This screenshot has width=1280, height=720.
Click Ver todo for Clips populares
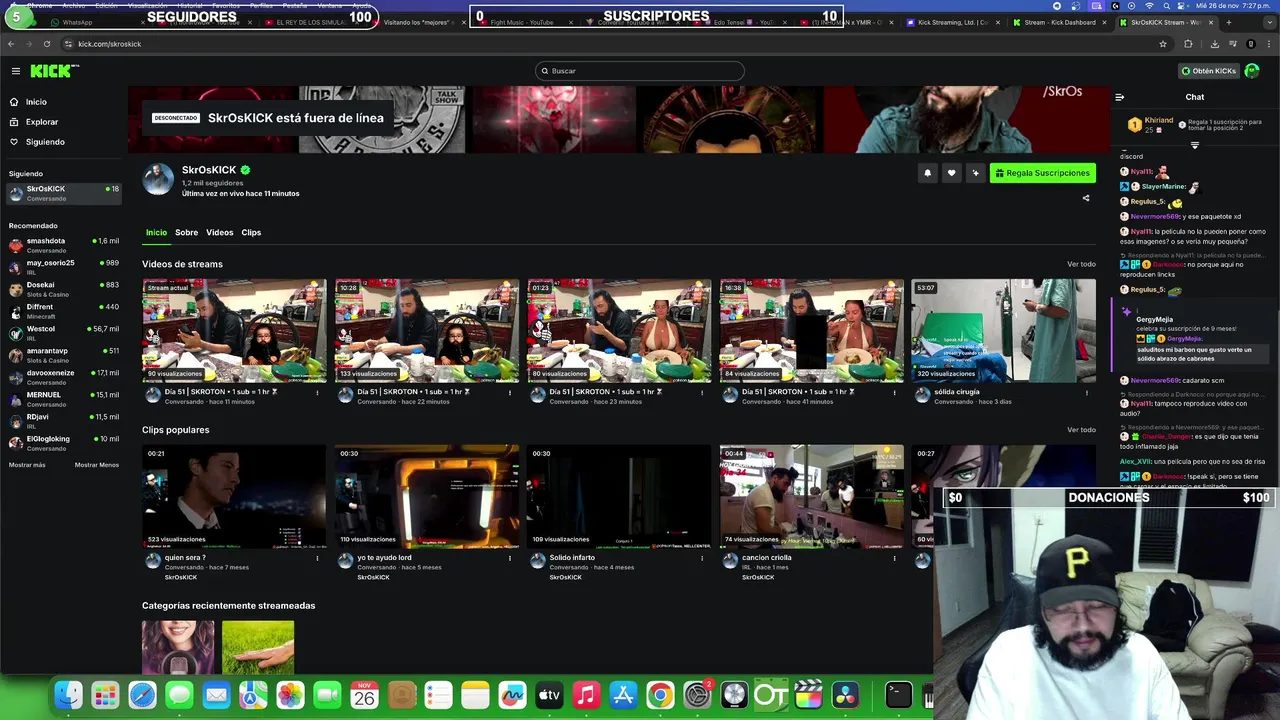tap(1081, 430)
